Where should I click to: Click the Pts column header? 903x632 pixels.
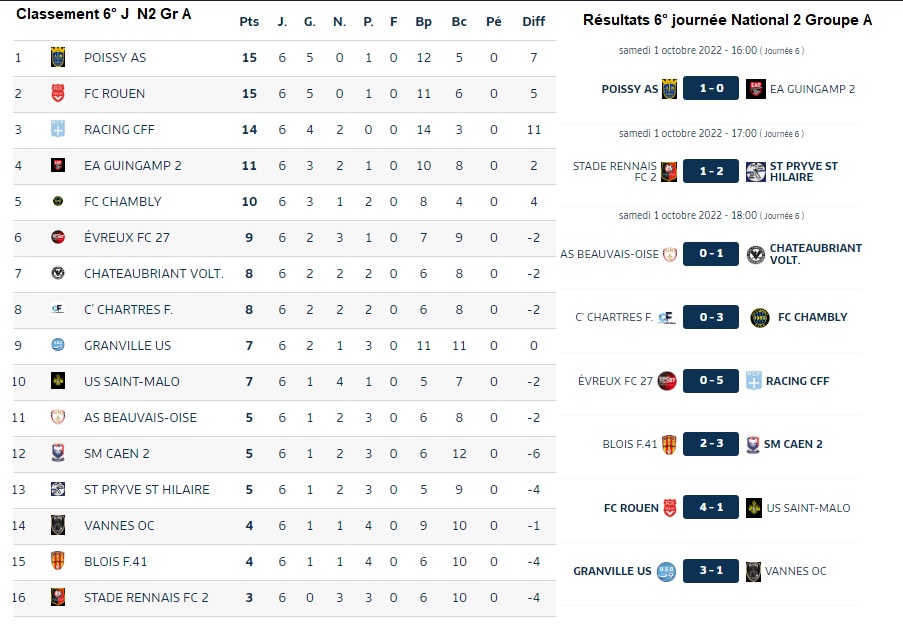[249, 22]
